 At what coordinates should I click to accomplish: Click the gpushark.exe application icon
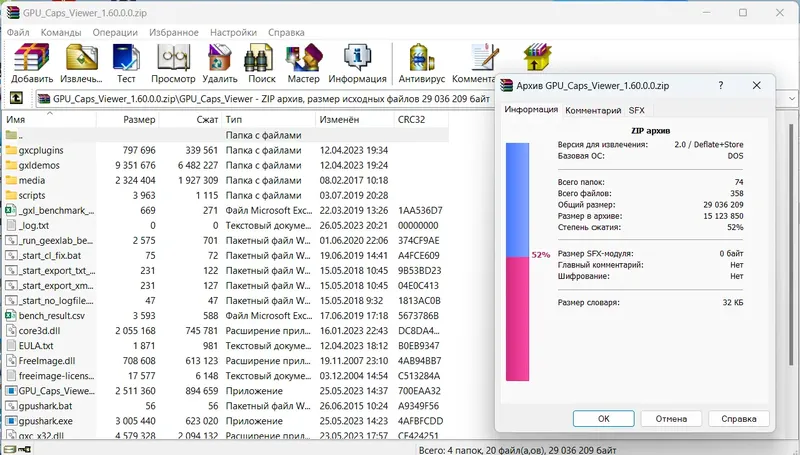[x=11, y=421]
